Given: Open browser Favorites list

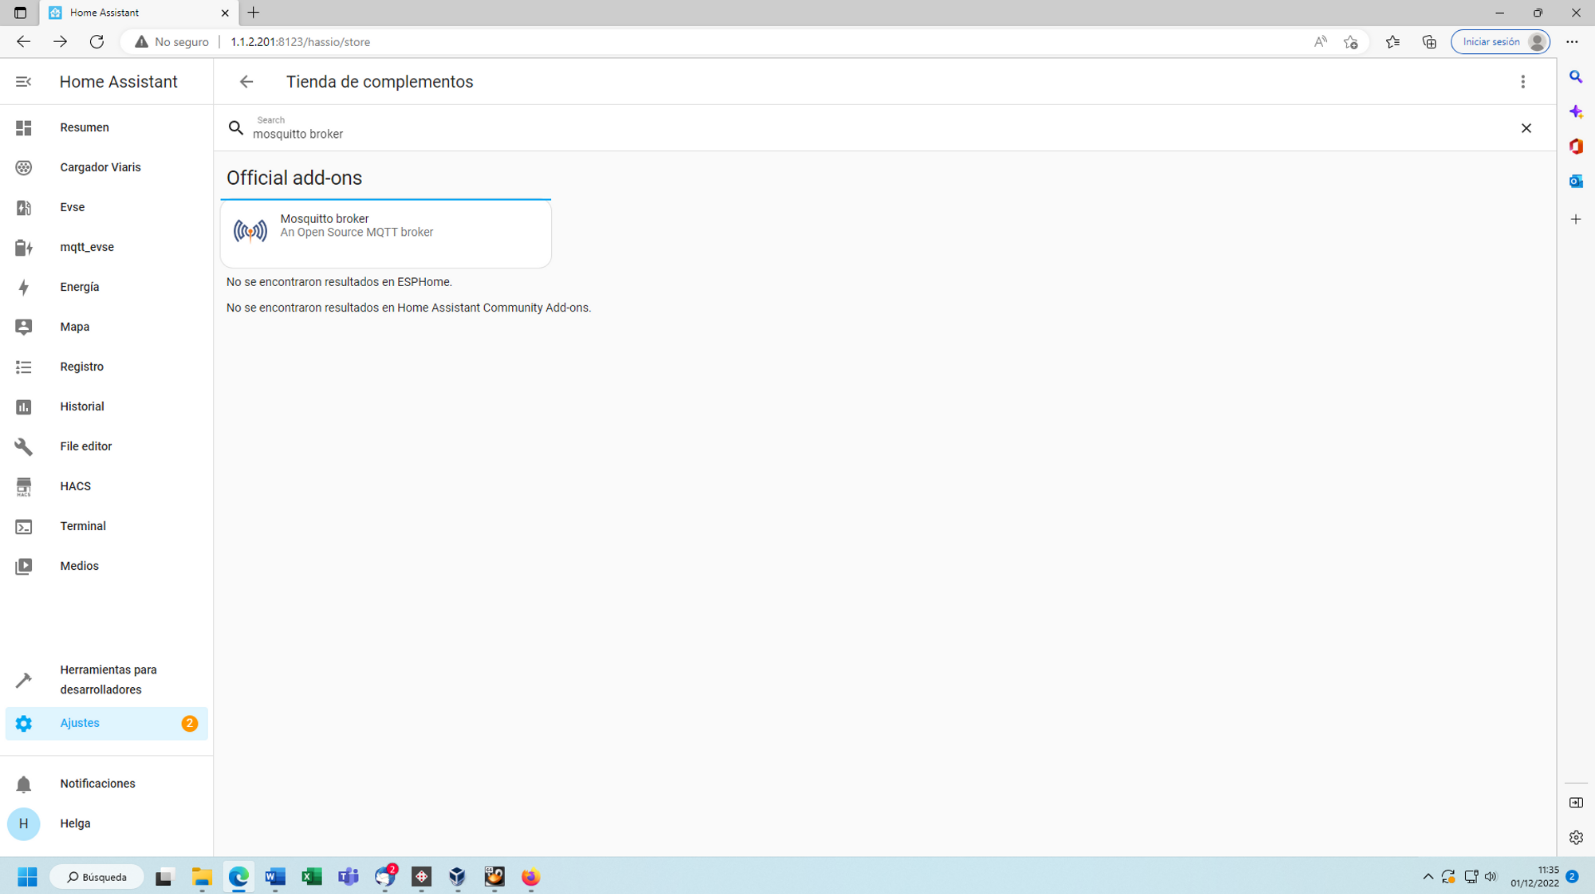Looking at the screenshot, I should point(1392,42).
